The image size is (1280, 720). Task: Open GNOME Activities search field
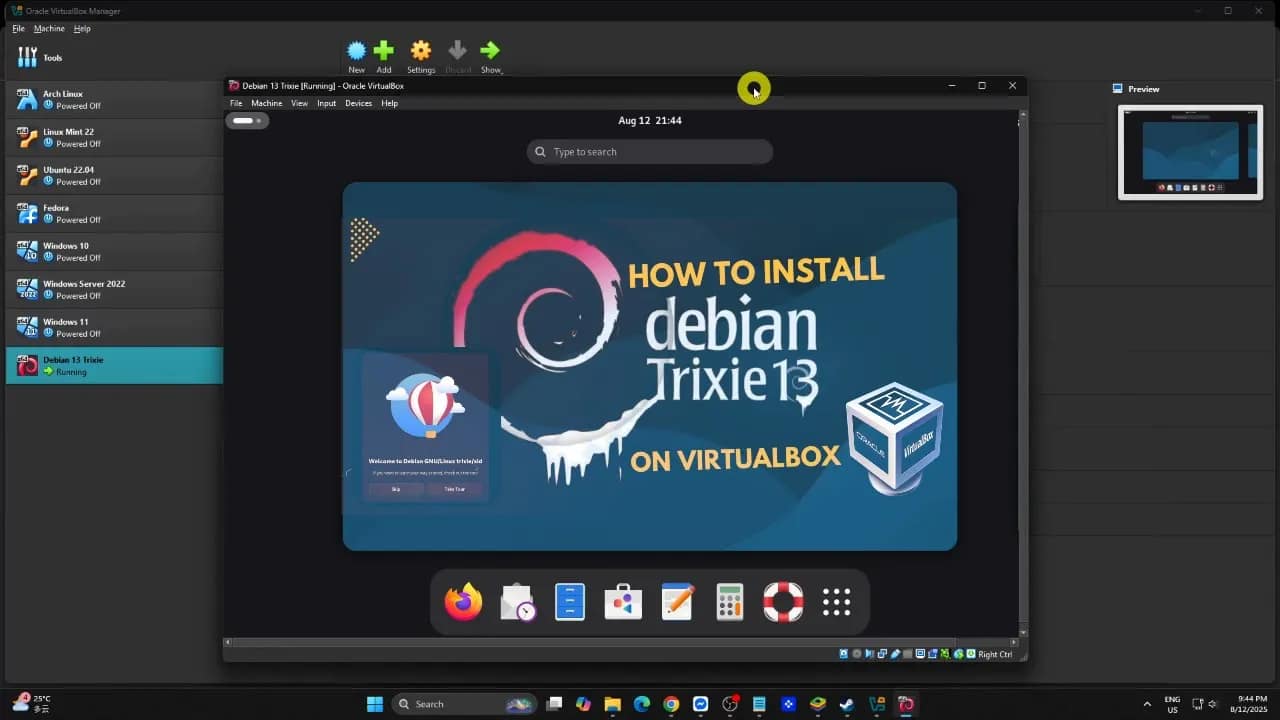click(649, 151)
